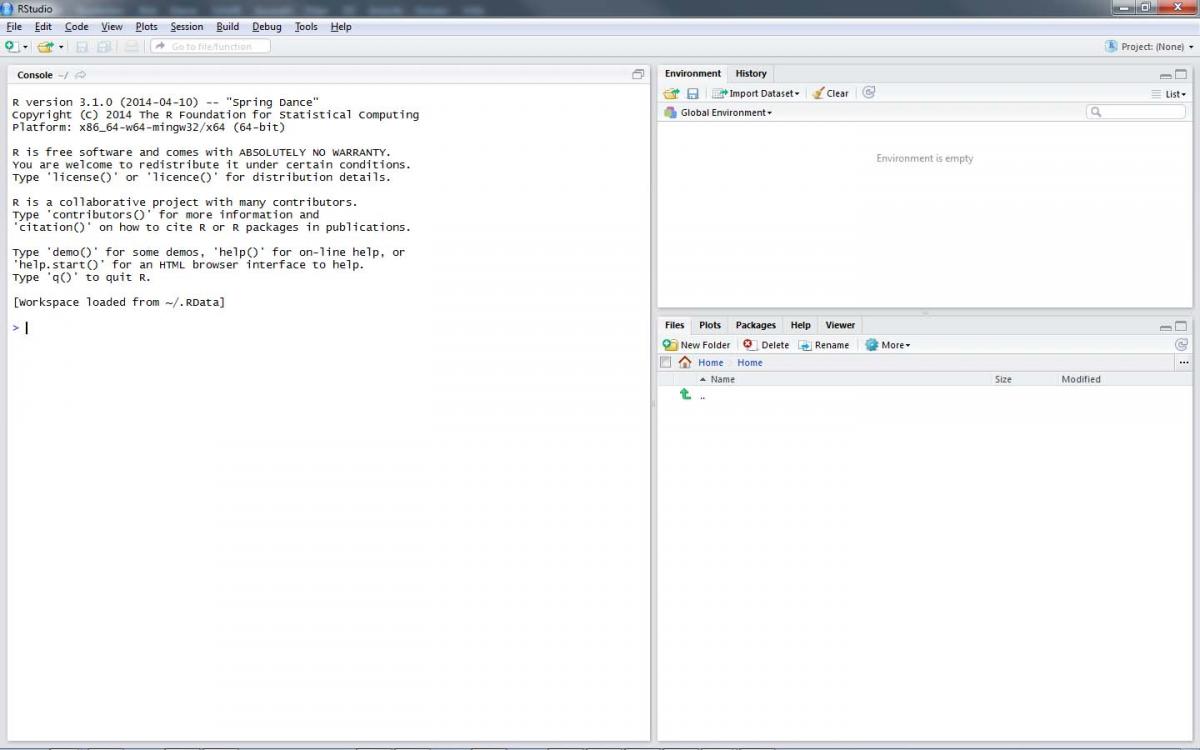Open the New File dropdown arrow
Viewport: 1200px width, 750px height.
coord(25,47)
